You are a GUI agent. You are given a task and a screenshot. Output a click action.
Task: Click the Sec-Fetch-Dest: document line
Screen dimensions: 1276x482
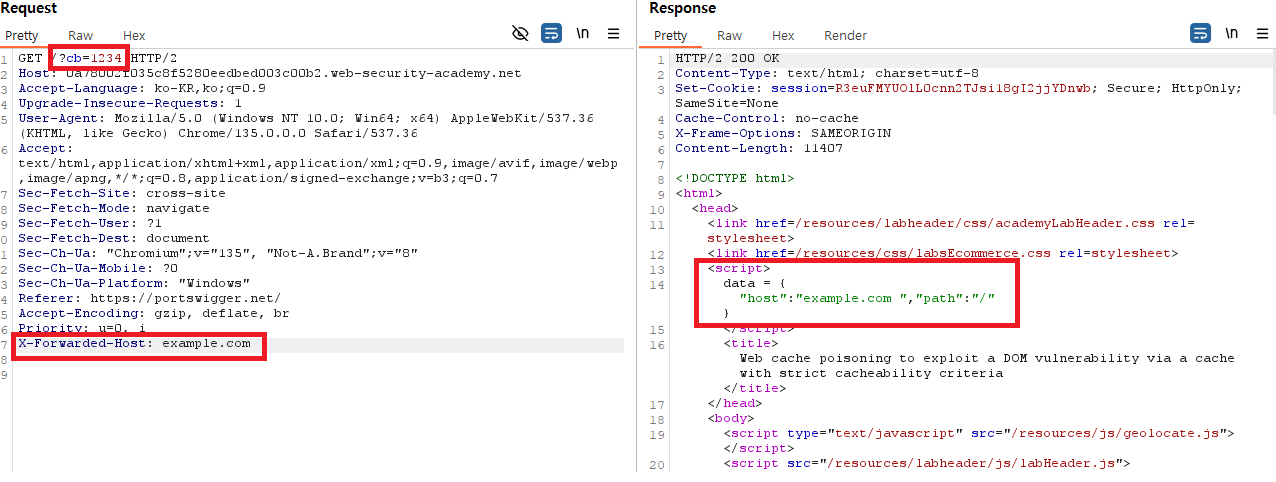click(114, 238)
